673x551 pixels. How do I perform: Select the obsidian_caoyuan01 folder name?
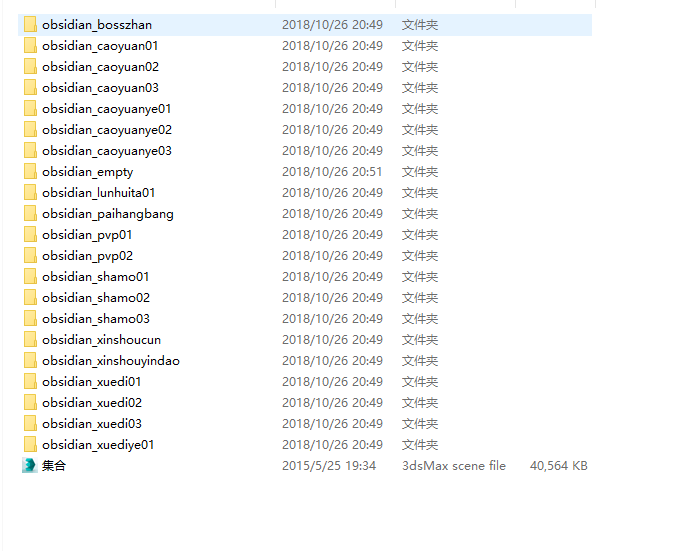[x=100, y=46]
